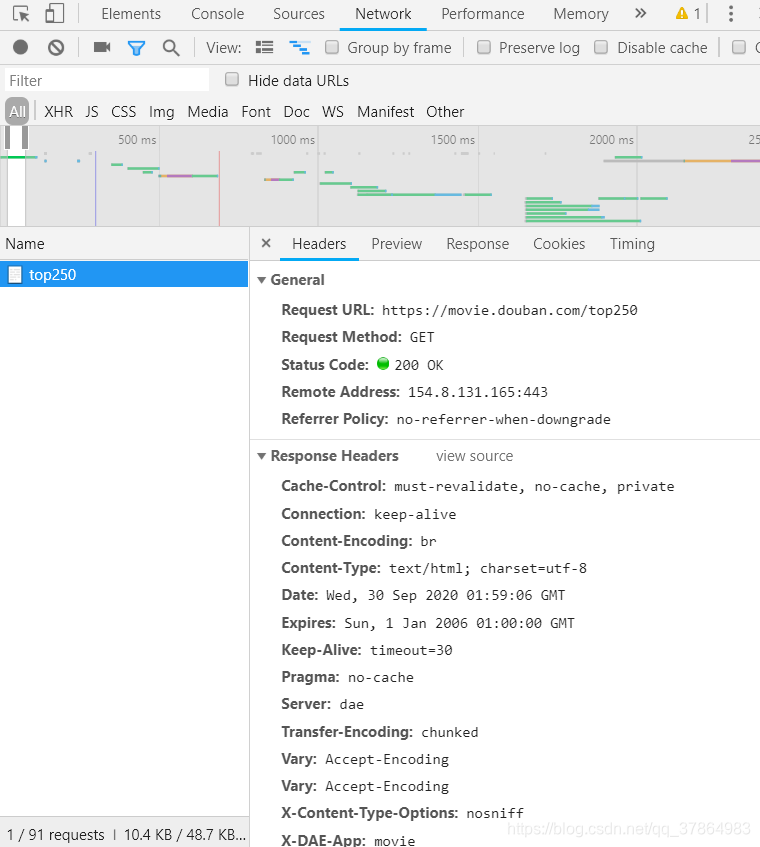Open the Timing detail tab
The image size is (760, 847).
(x=632, y=244)
